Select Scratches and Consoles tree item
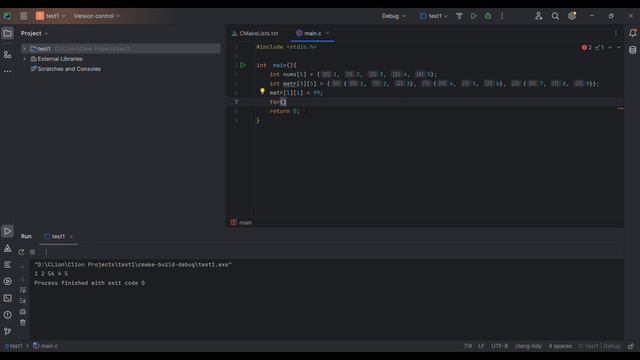The height and width of the screenshot is (360, 640). (x=65, y=69)
